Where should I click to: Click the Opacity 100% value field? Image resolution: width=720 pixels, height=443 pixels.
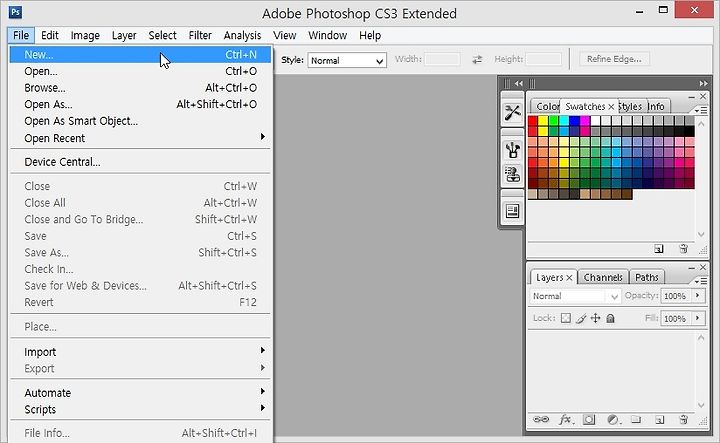[676, 296]
